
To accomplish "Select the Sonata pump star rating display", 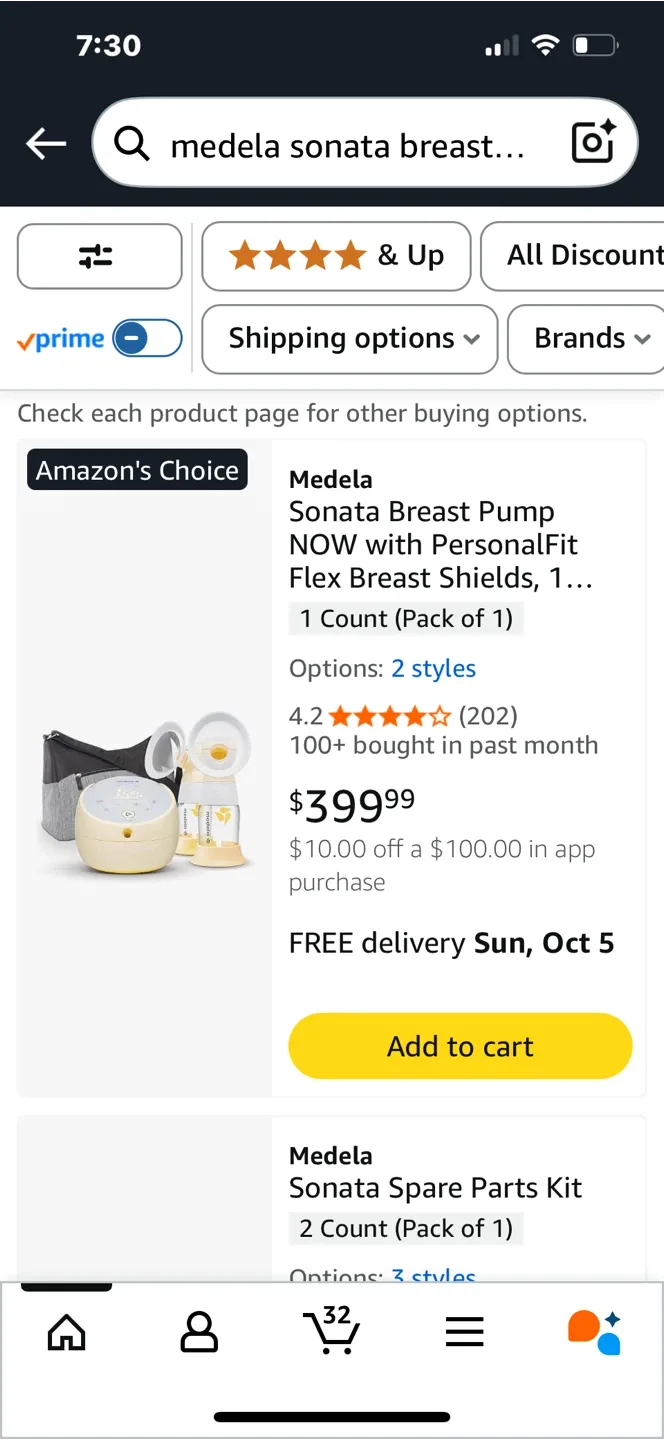I will (389, 716).
